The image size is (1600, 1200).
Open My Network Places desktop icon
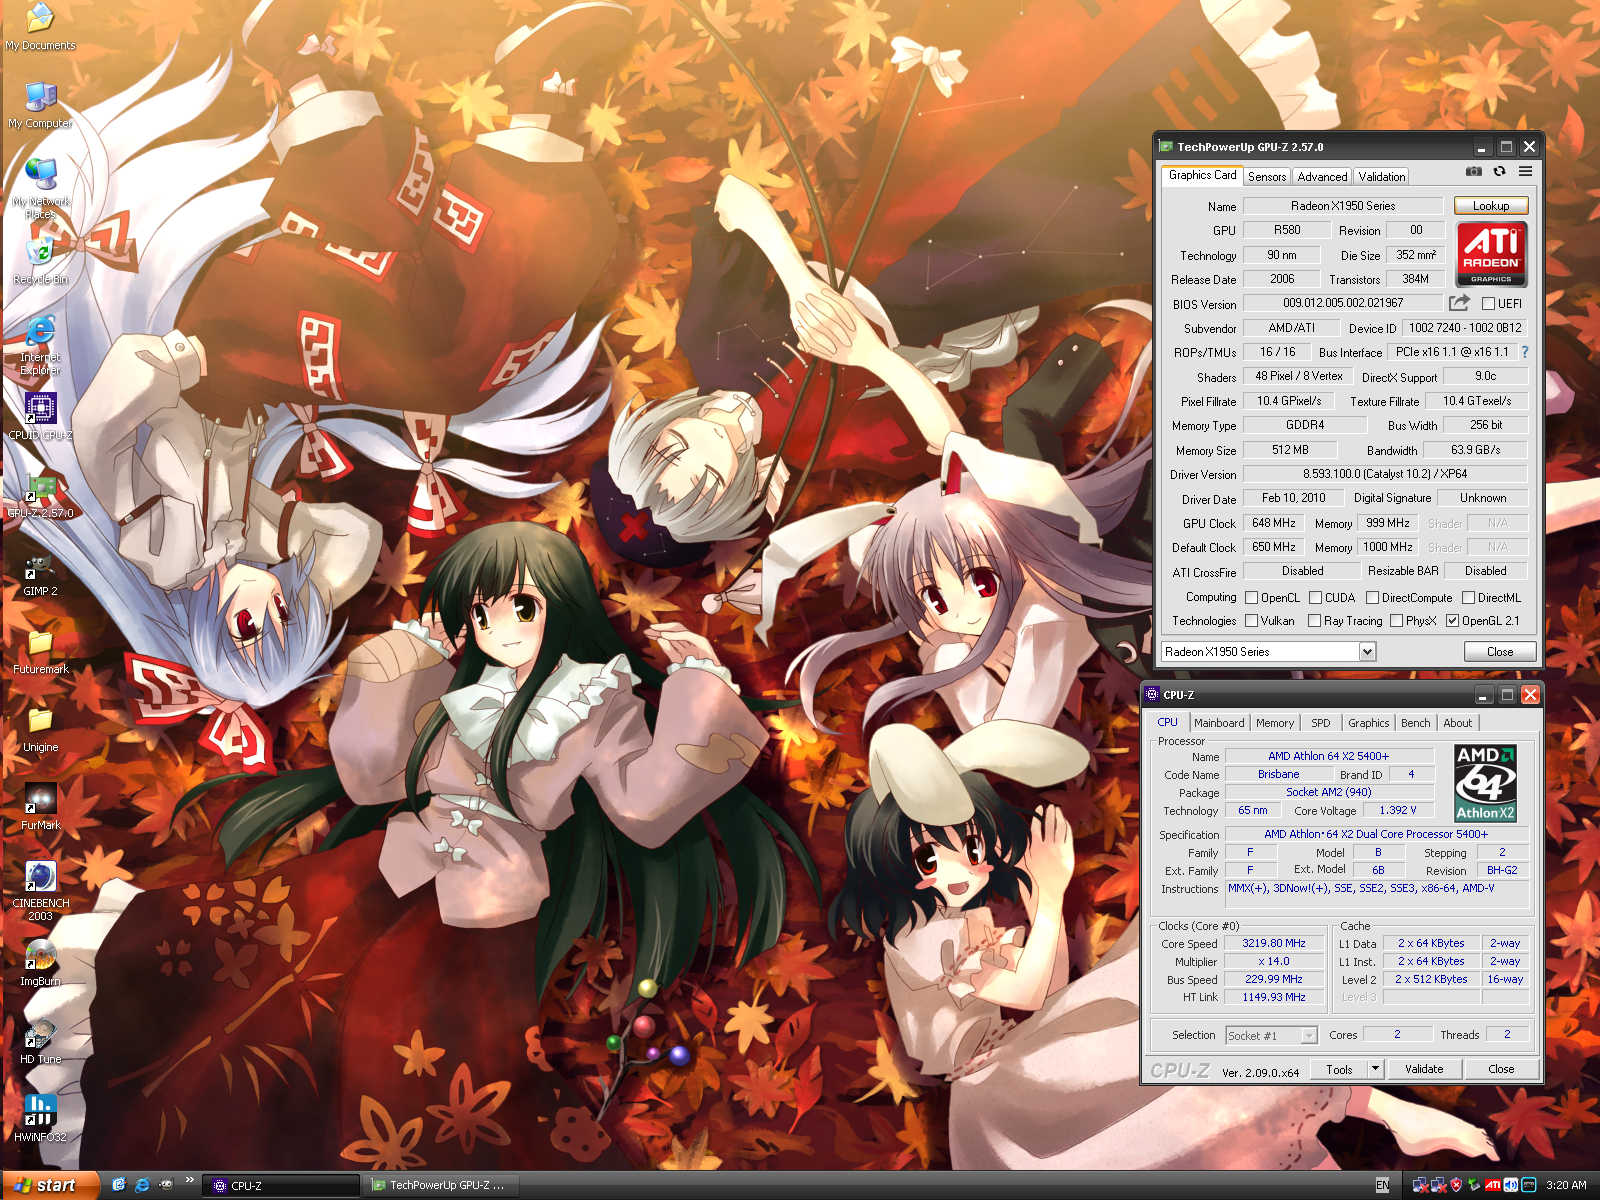(40, 188)
